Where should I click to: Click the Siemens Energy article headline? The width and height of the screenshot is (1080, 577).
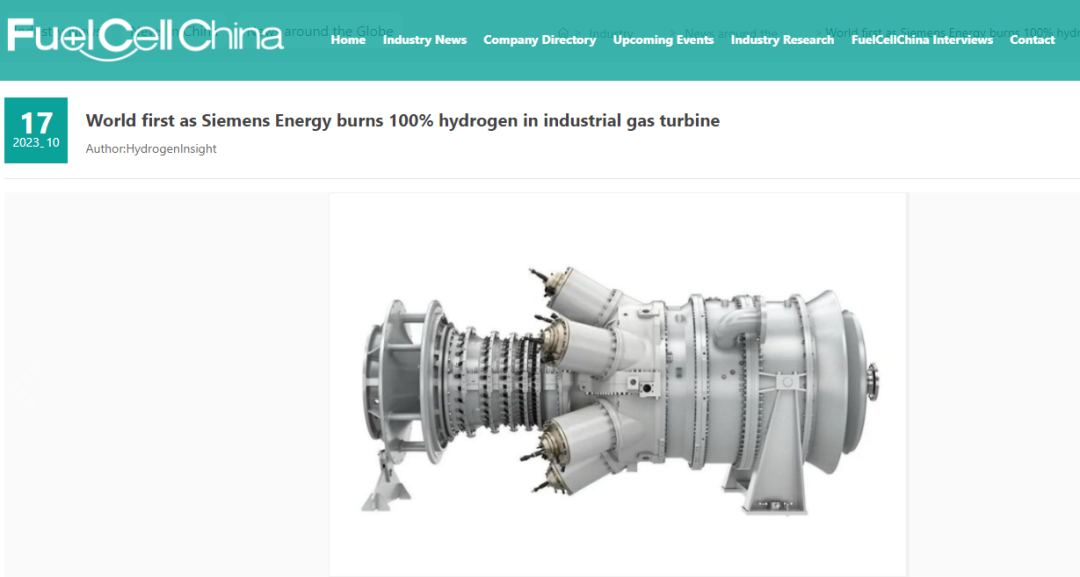[x=402, y=121]
